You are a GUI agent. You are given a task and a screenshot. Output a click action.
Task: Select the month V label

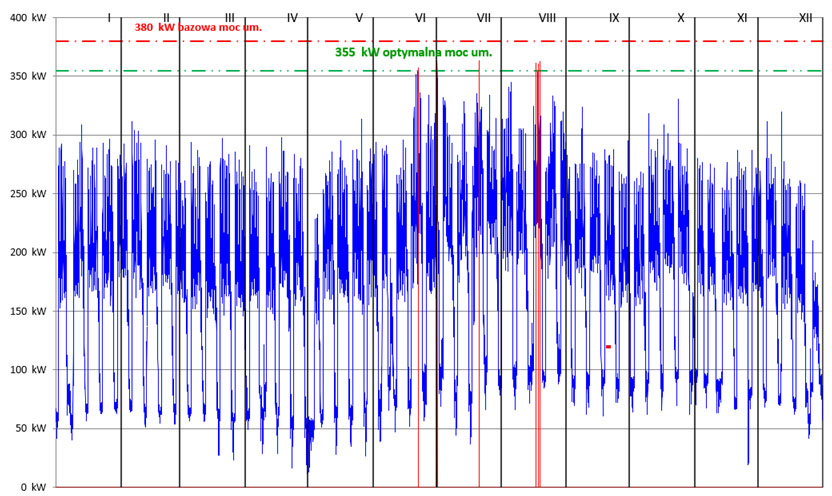tap(359, 18)
